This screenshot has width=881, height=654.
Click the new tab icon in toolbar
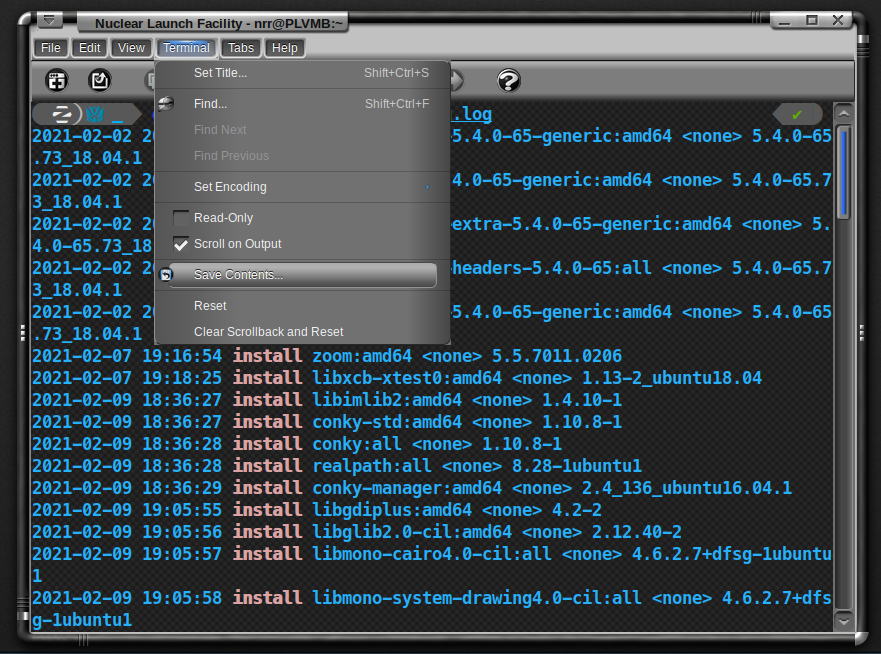tap(57, 80)
